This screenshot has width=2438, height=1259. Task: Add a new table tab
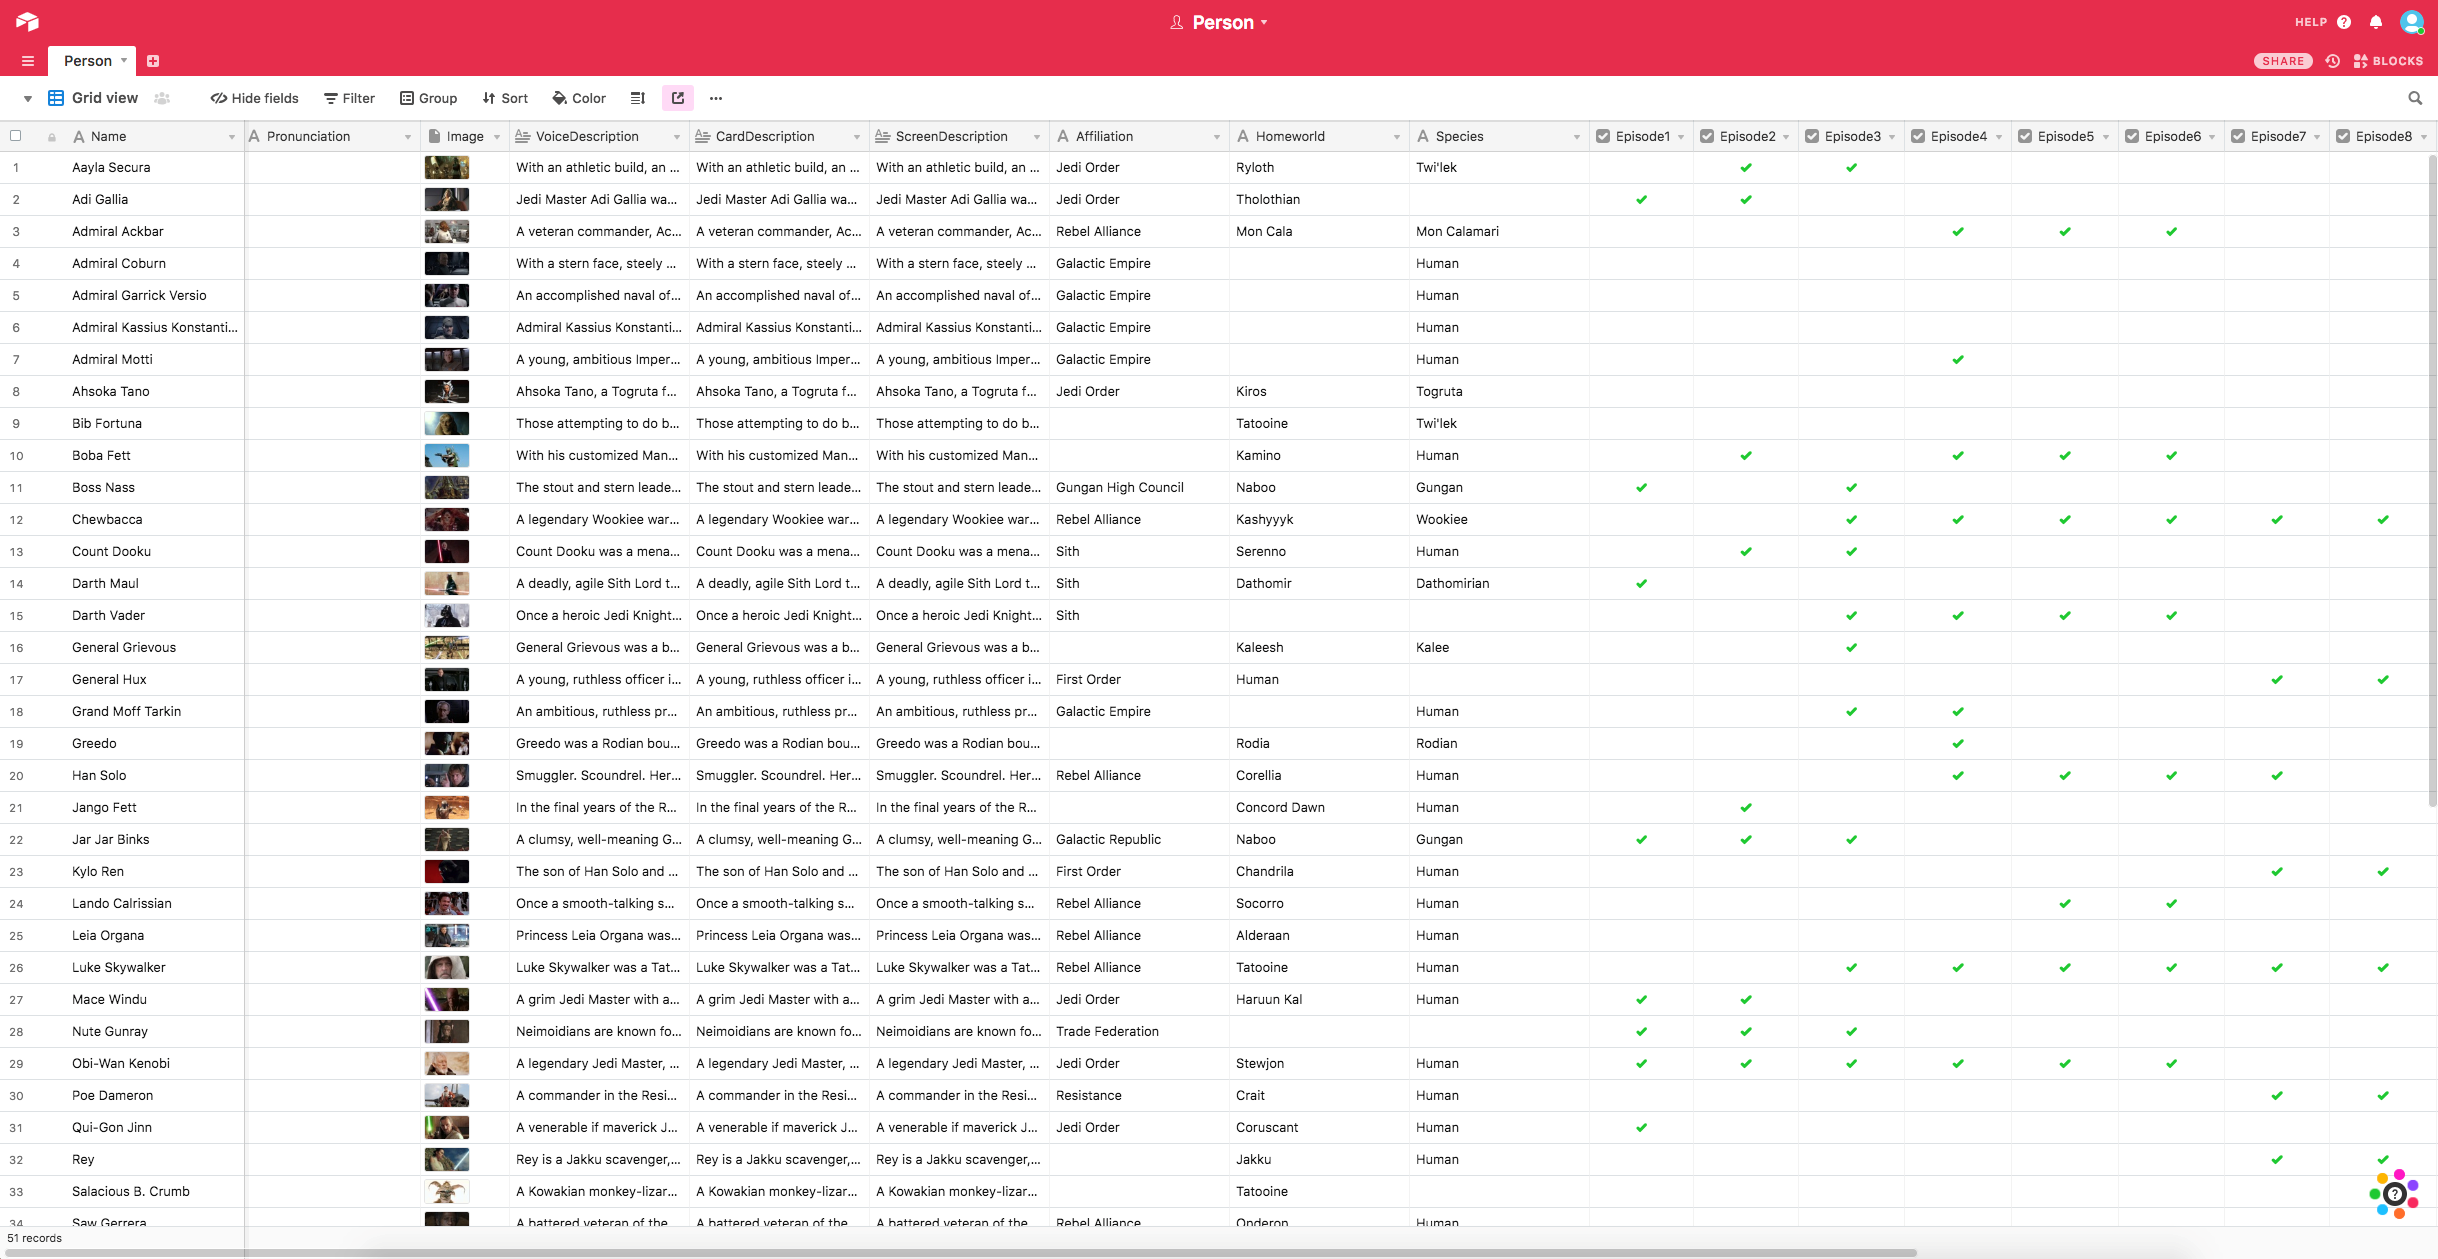153,61
